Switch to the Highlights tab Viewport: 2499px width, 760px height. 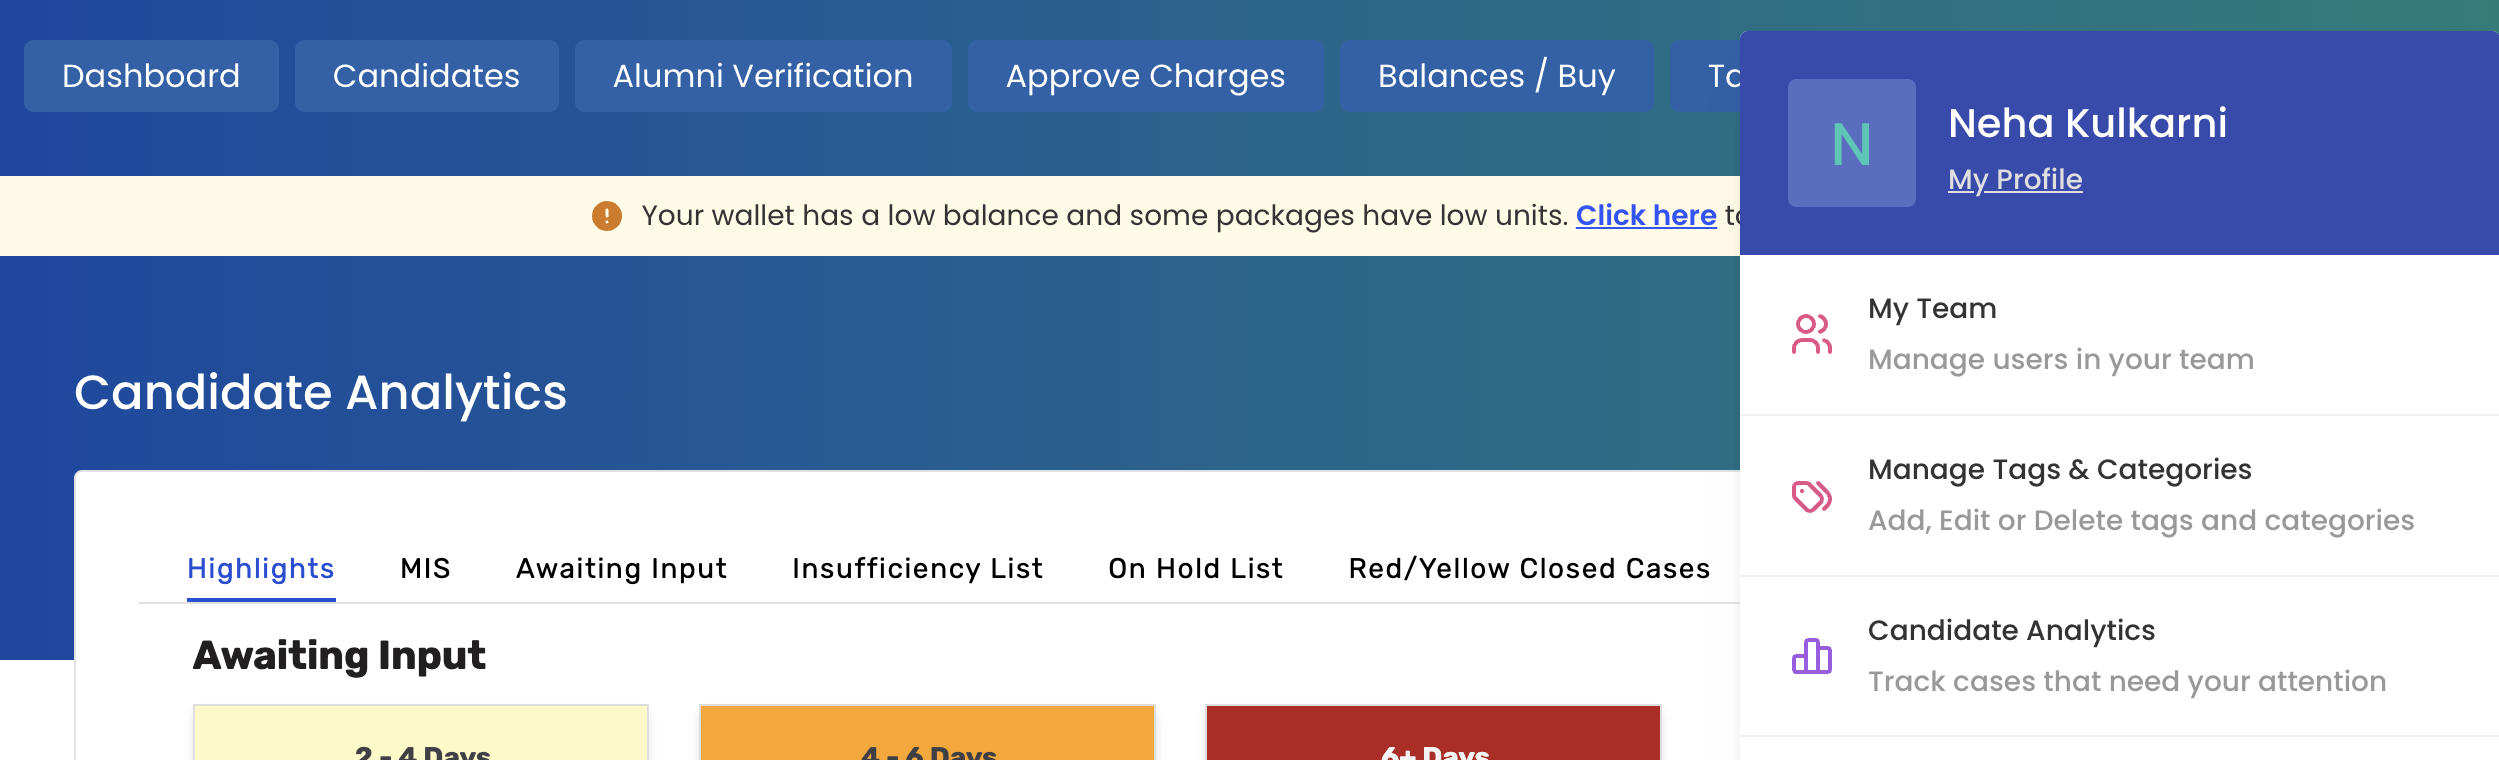pos(261,568)
